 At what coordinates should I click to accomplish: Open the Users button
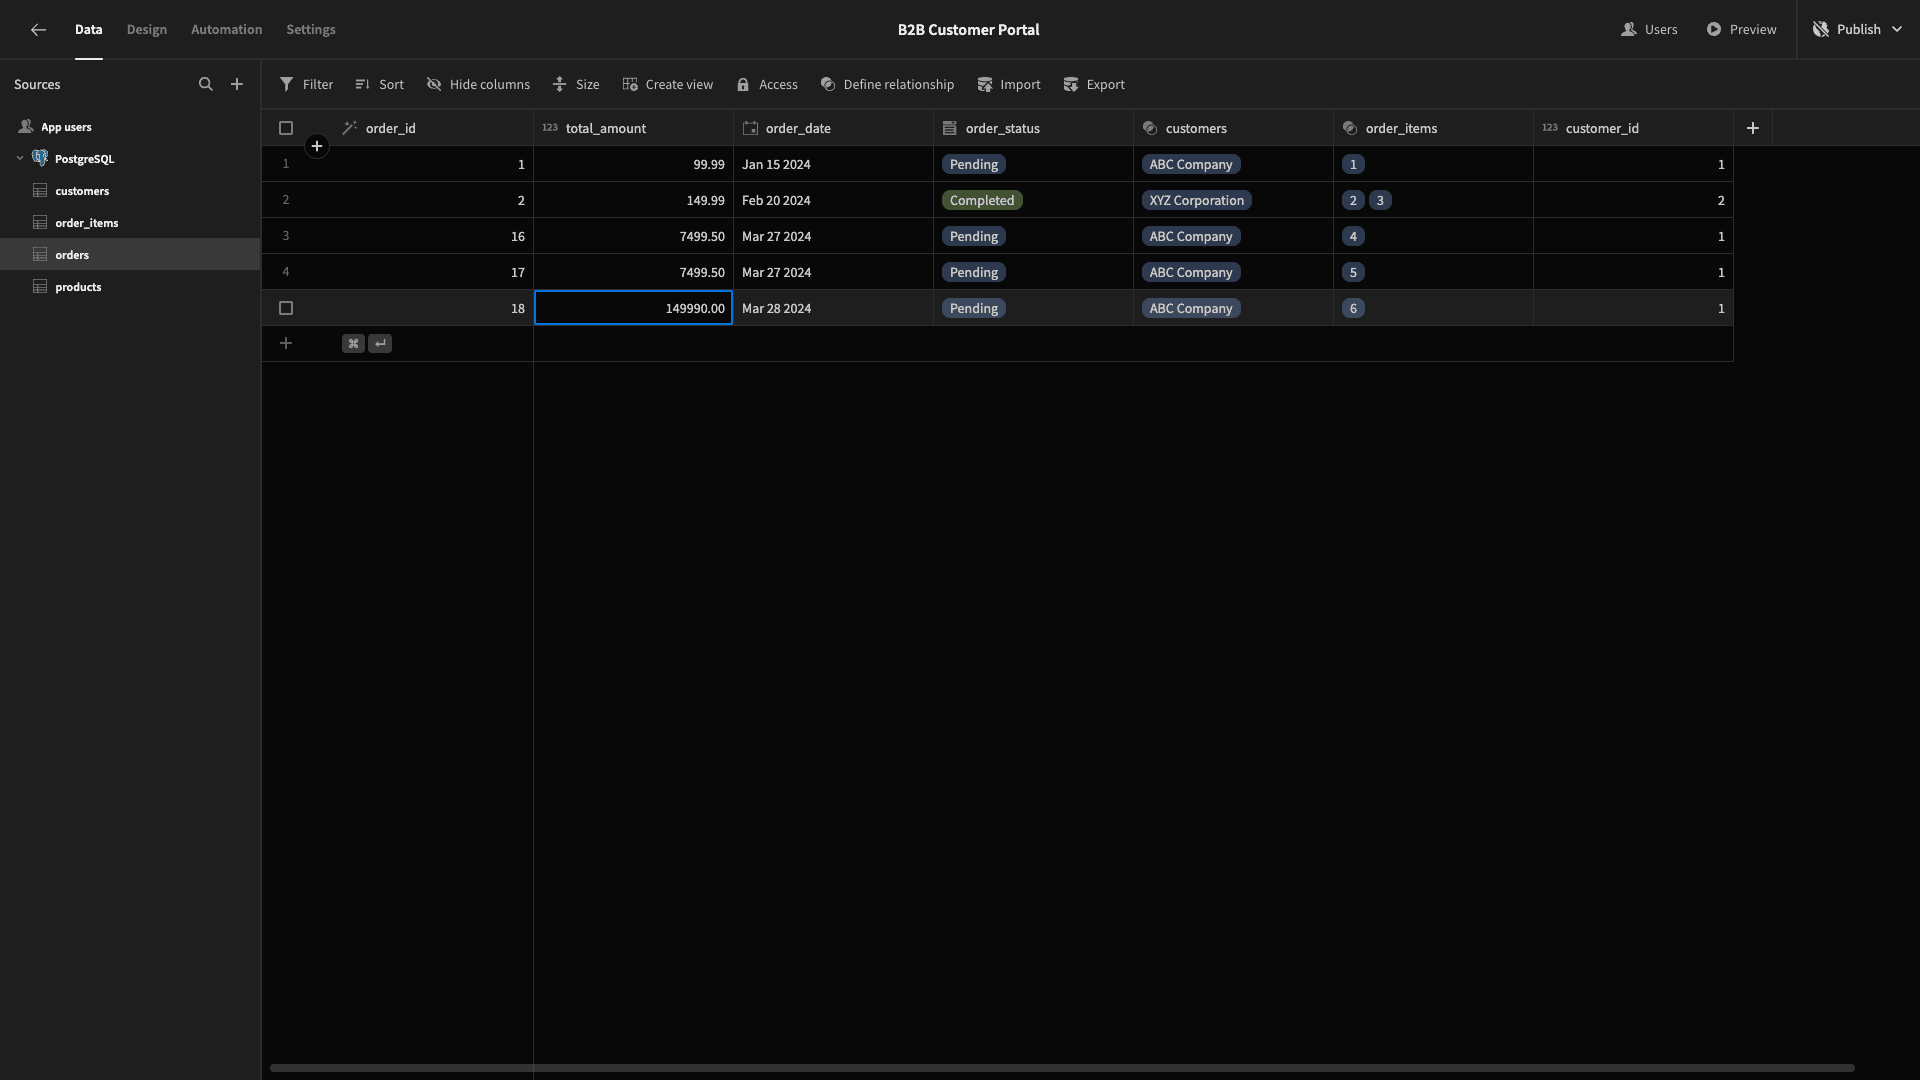1649,30
